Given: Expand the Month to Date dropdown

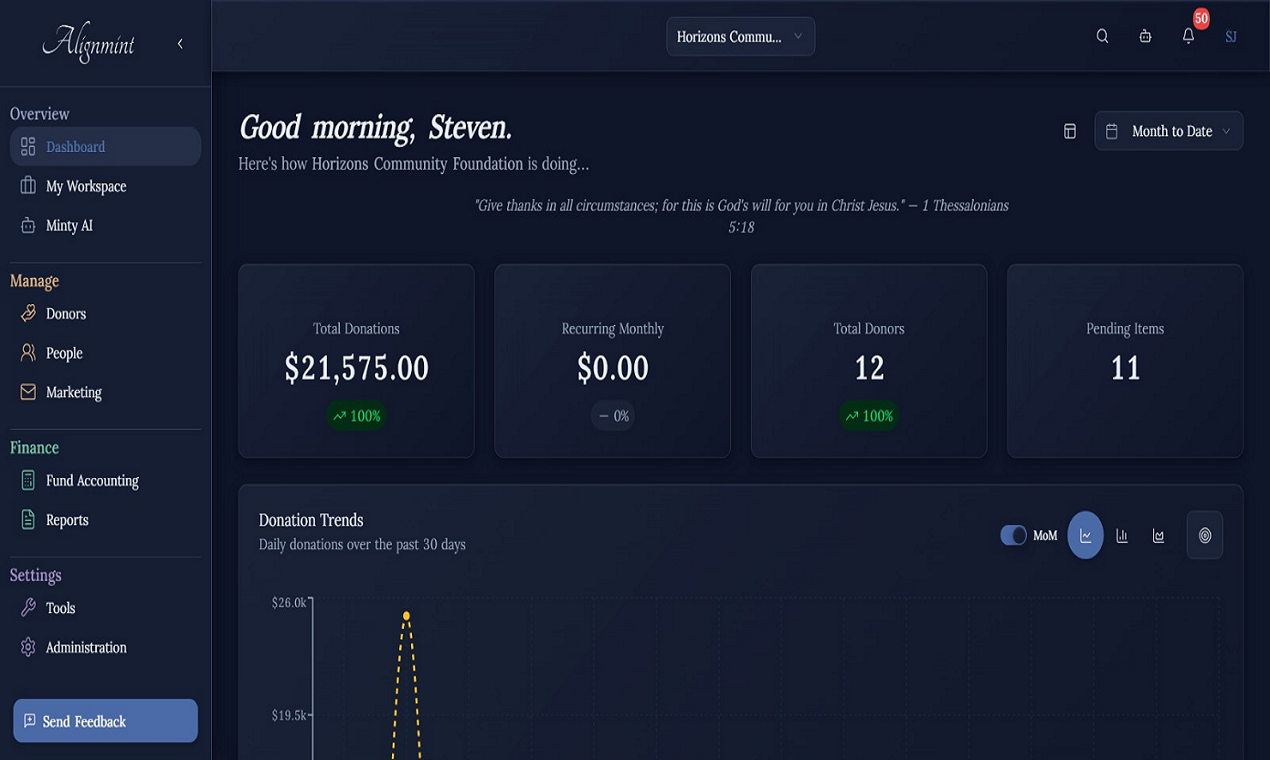Looking at the screenshot, I should click(x=1168, y=131).
